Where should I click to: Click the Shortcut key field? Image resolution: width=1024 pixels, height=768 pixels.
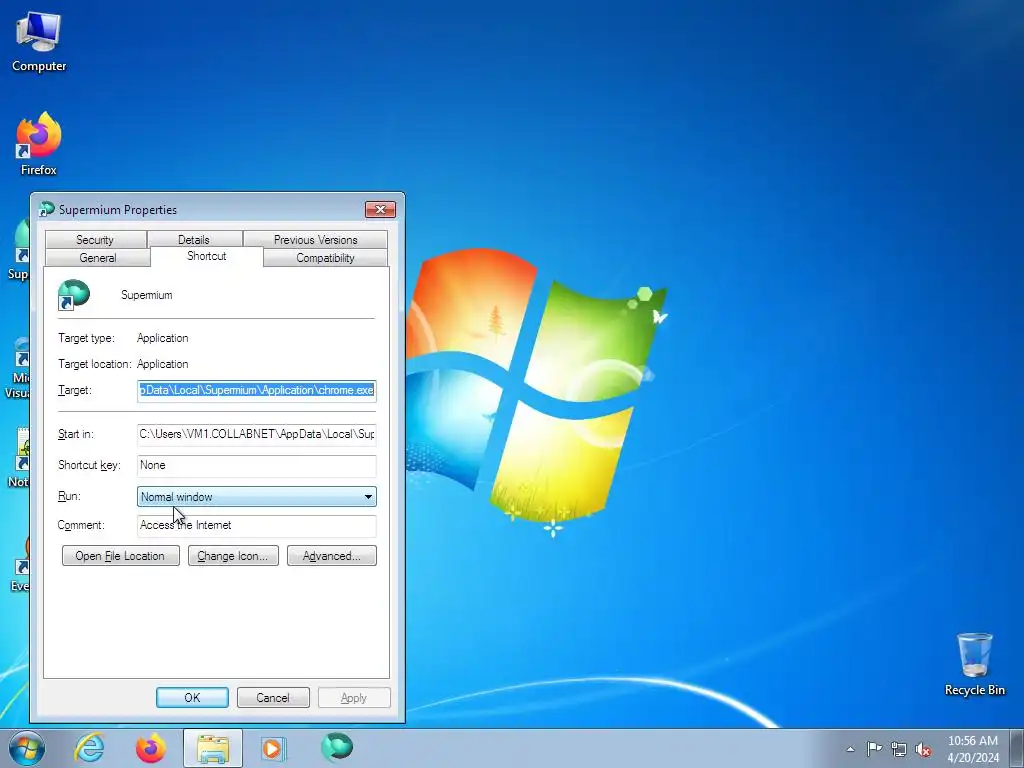(x=257, y=466)
